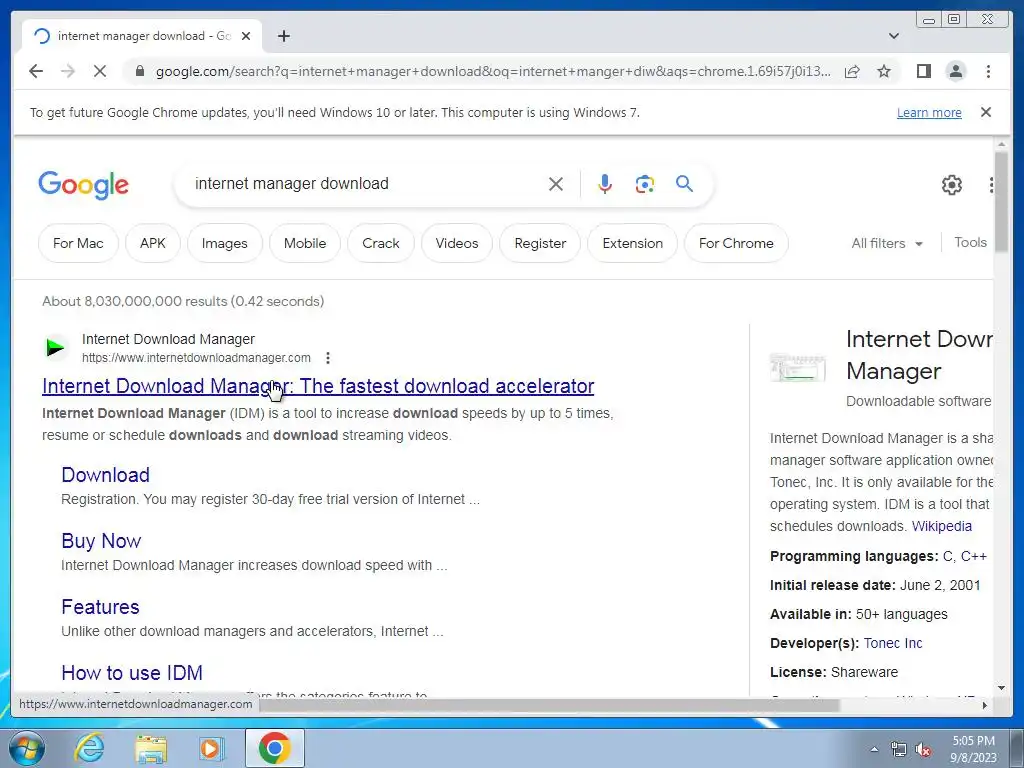Go back using the browser back arrow
Image resolution: width=1024 pixels, height=768 pixels.
pyautogui.click(x=36, y=71)
